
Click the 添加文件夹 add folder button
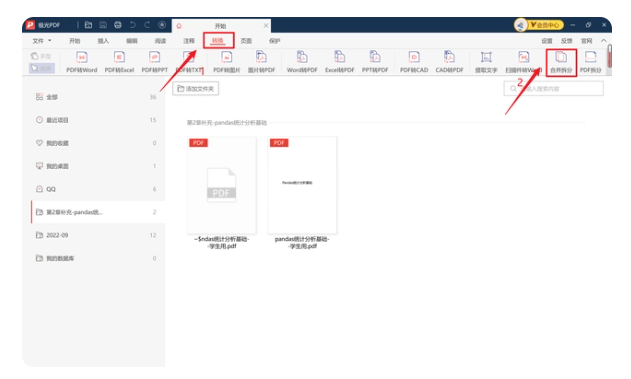196,89
